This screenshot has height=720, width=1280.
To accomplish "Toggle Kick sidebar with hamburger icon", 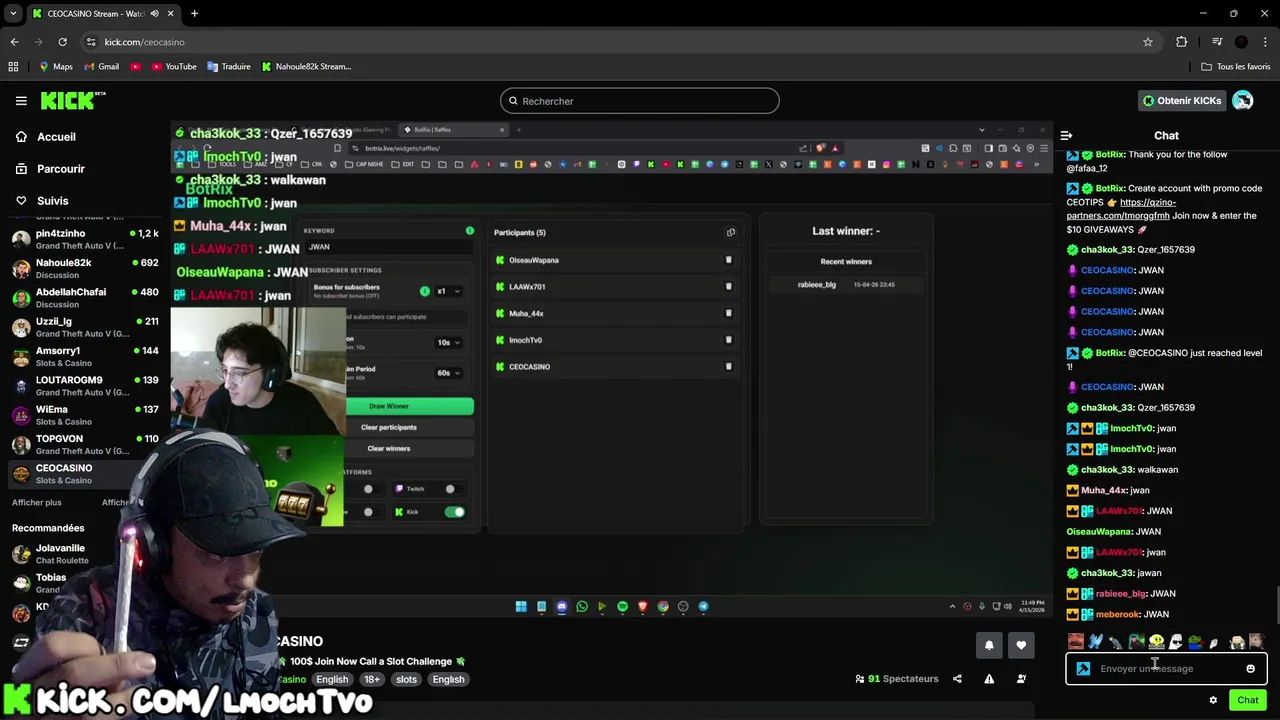I will click(x=21, y=101).
